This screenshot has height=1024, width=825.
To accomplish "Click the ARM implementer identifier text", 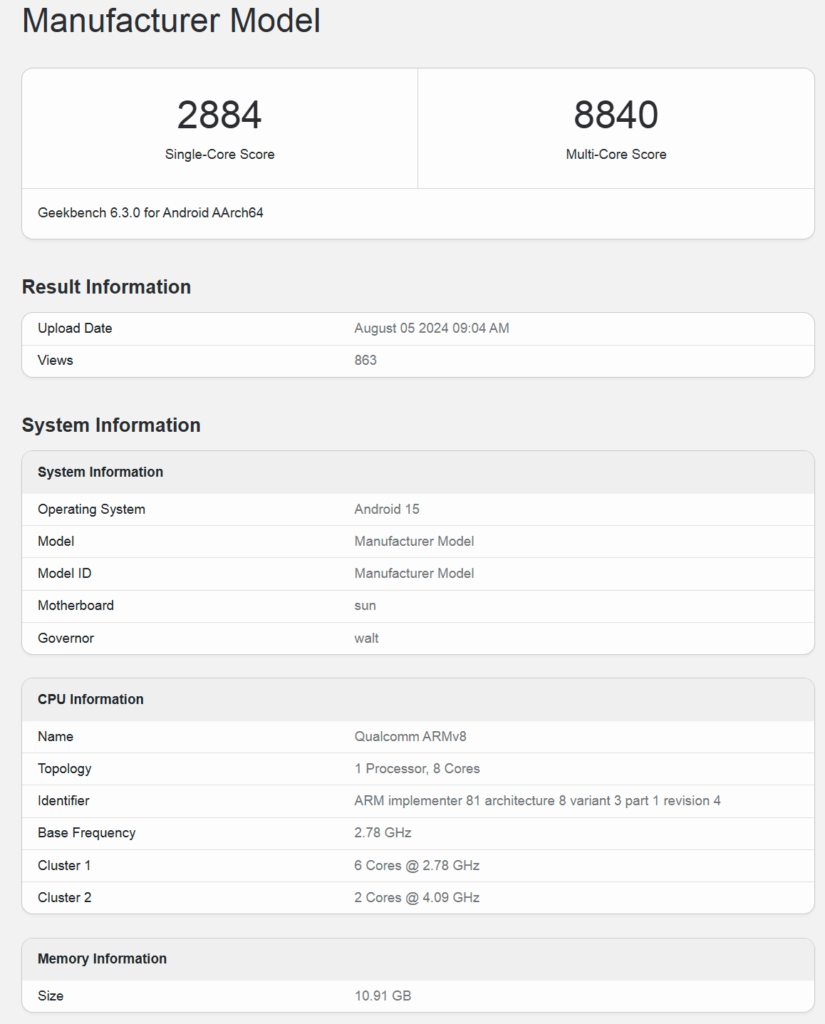I will (x=537, y=801).
